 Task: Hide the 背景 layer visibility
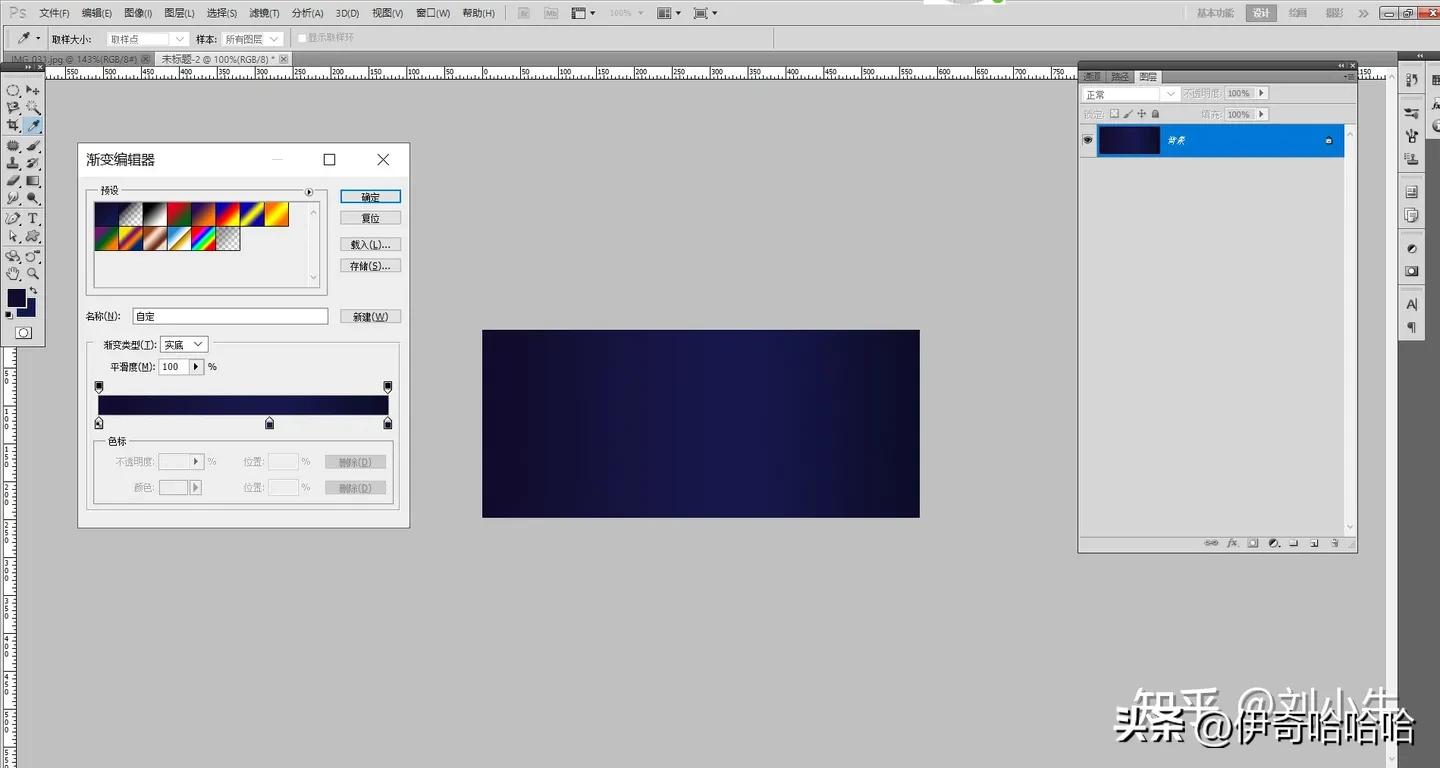pyautogui.click(x=1087, y=140)
